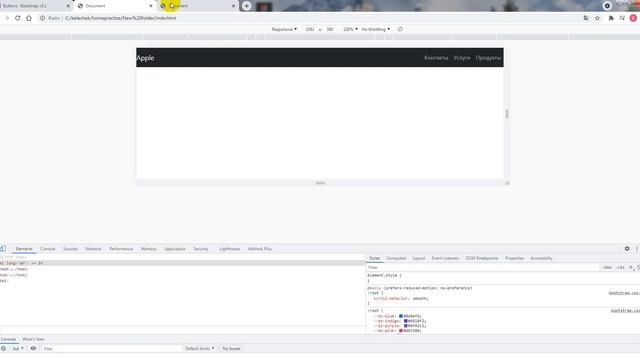Toggle the DevTools inspect element icon
This screenshot has height=360, width=640.
[3, 249]
